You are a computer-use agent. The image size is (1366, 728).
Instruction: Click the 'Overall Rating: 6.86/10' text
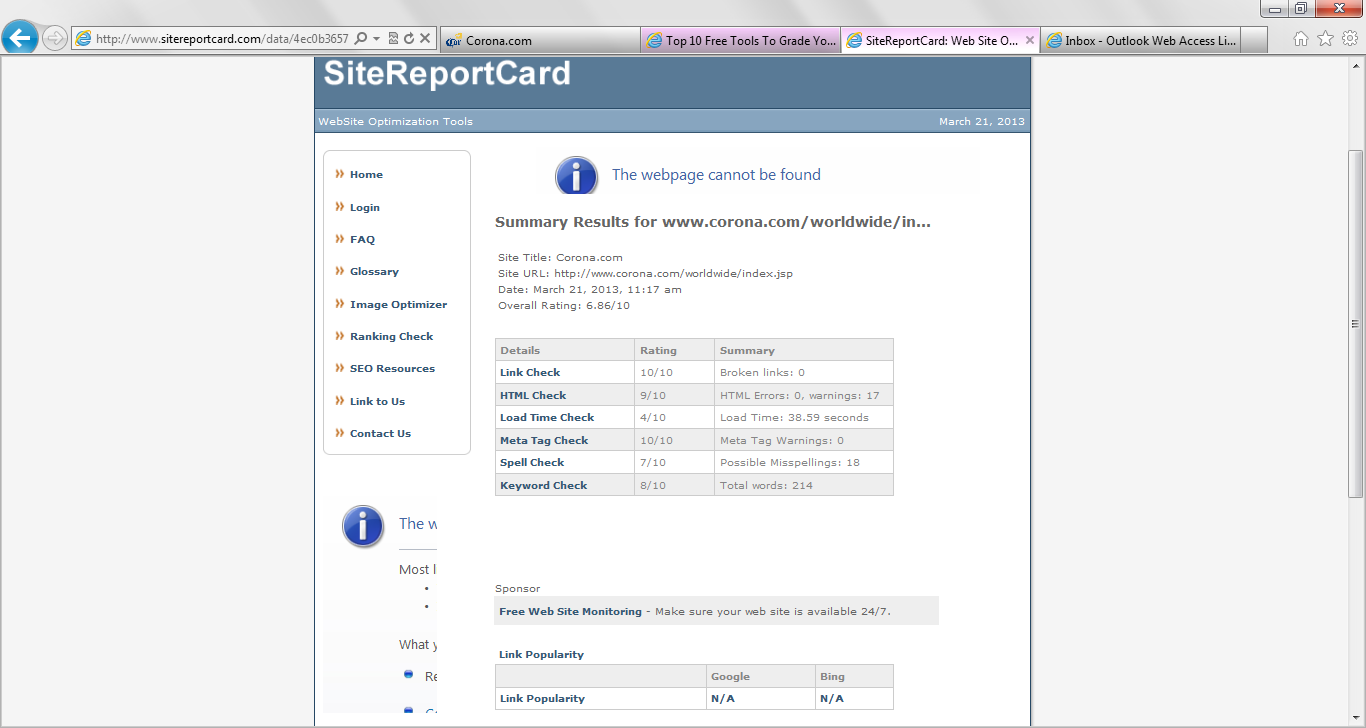coord(564,305)
